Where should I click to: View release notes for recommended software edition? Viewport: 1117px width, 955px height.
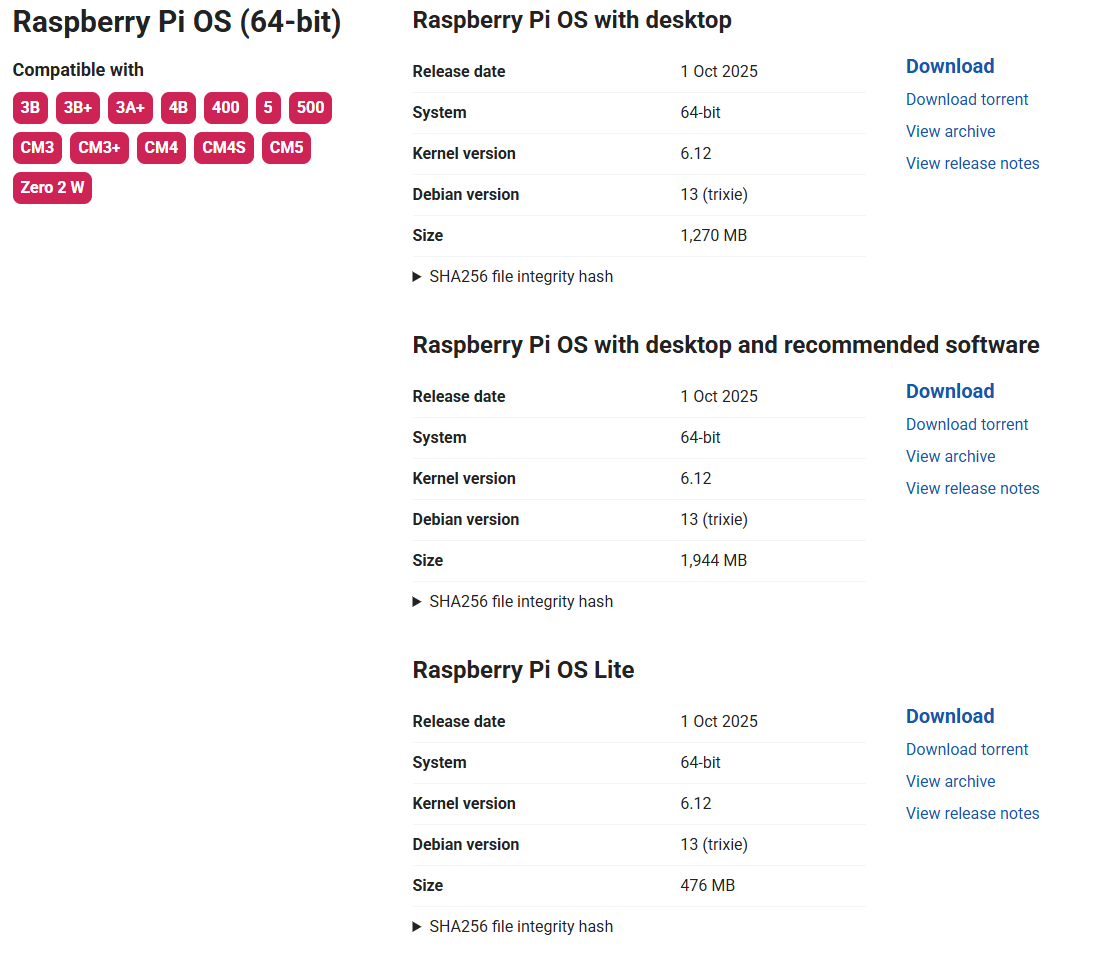[x=972, y=488]
